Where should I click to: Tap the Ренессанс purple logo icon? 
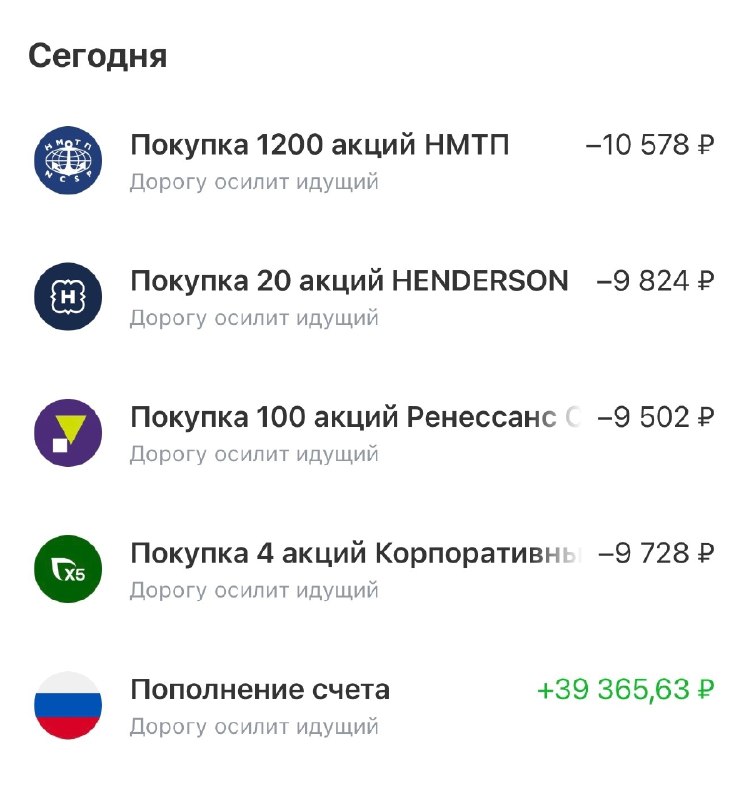[68, 433]
